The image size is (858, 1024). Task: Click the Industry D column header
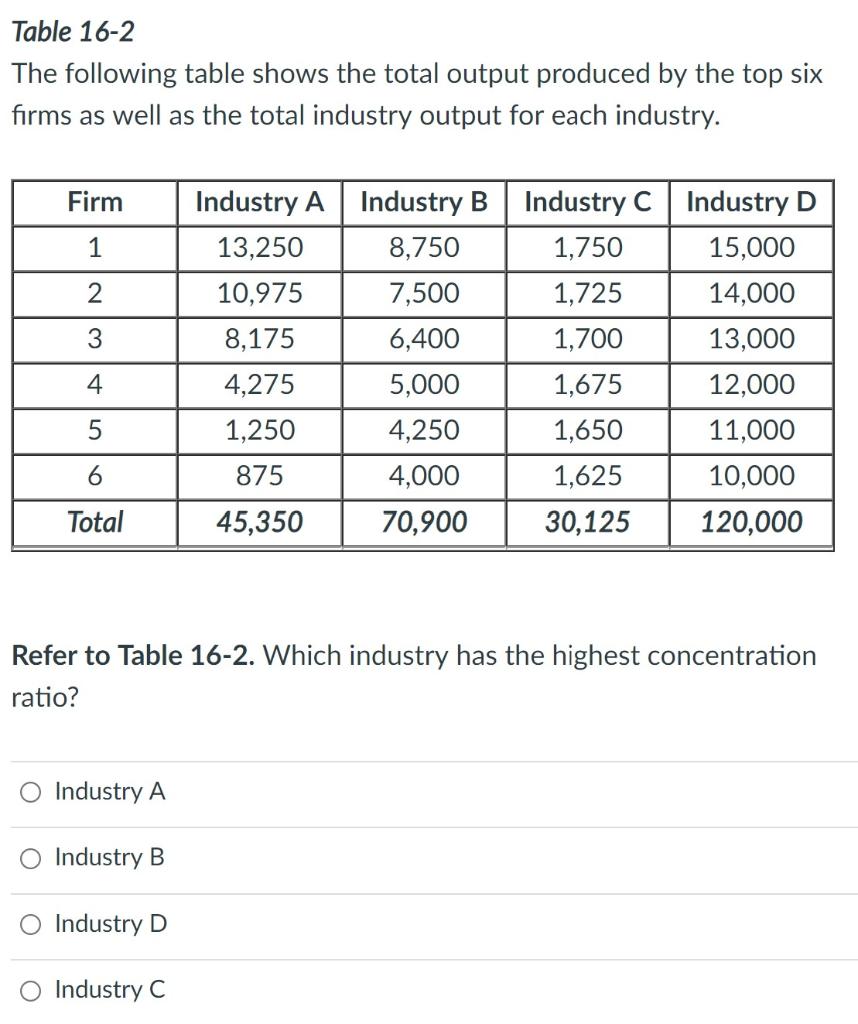tap(752, 203)
